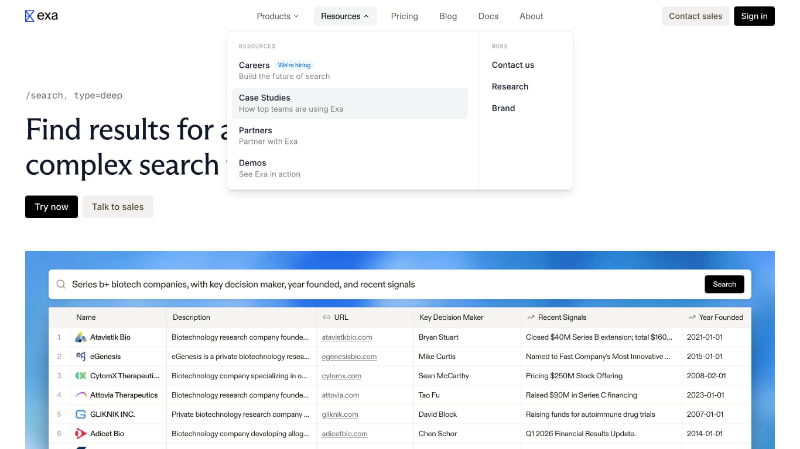Click the Try now button

(52, 207)
